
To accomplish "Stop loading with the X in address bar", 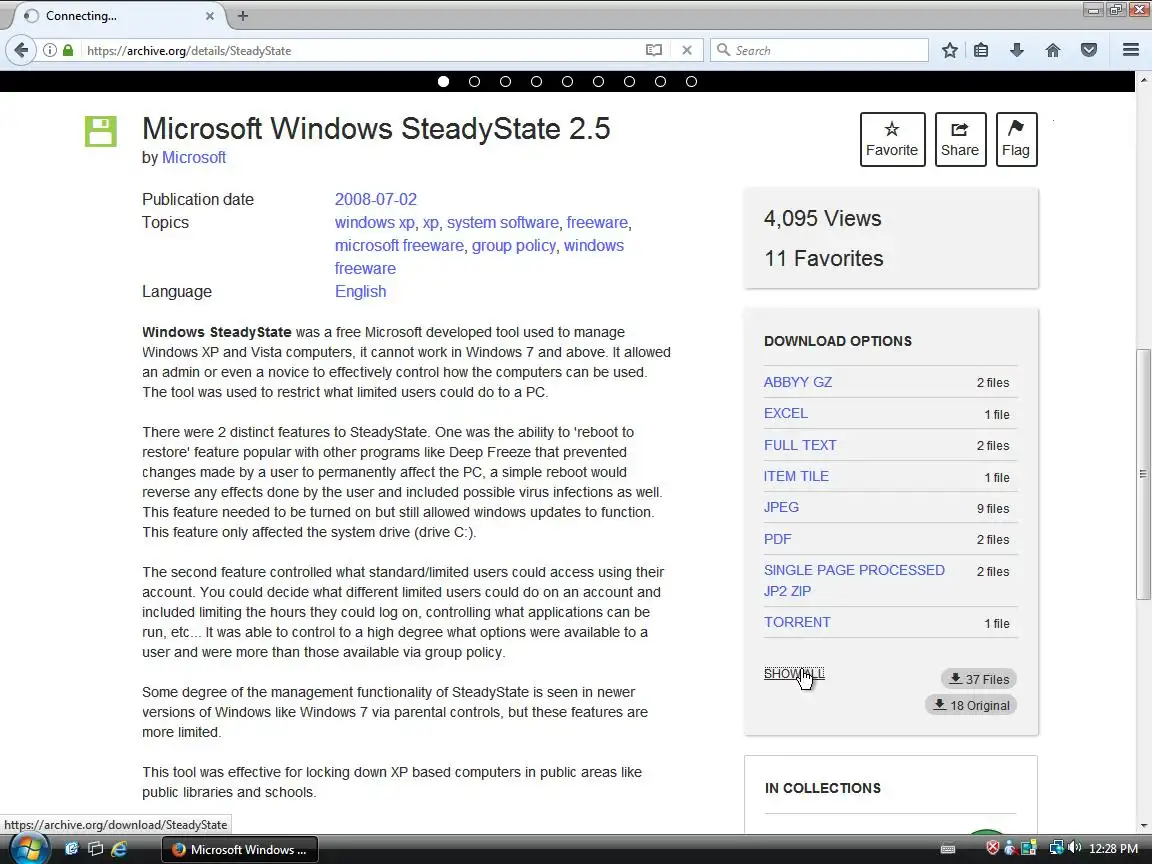I will click(687, 50).
